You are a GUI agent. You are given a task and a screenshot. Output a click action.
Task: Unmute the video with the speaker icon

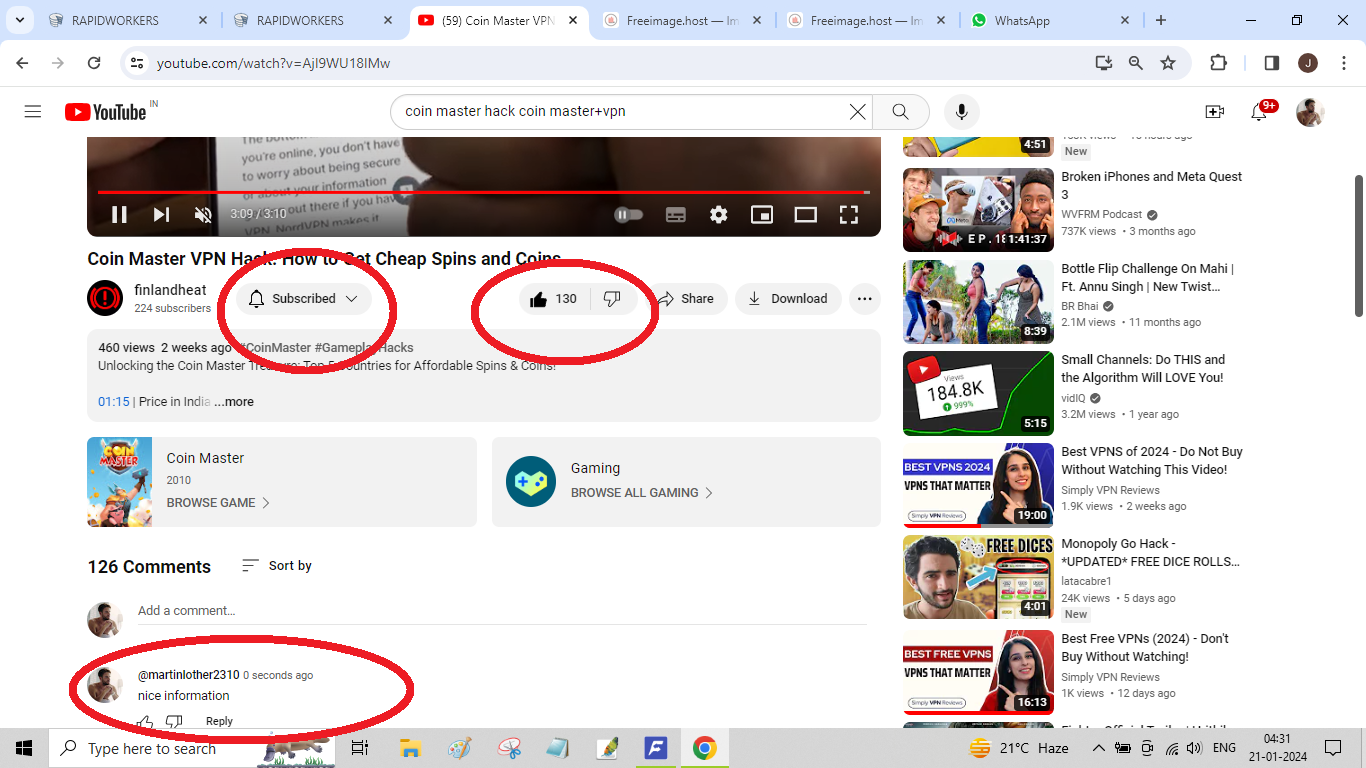pos(203,214)
